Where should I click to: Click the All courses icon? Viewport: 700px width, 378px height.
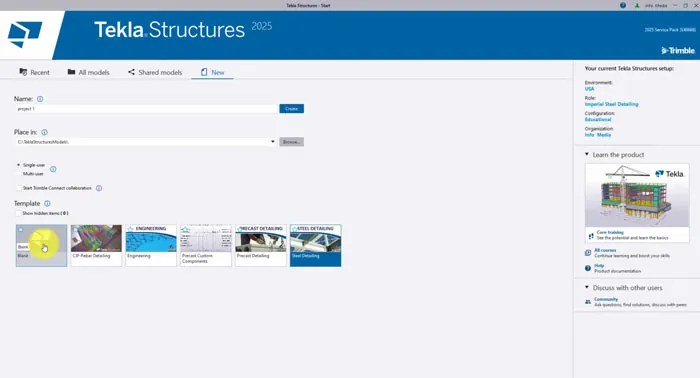pos(588,253)
